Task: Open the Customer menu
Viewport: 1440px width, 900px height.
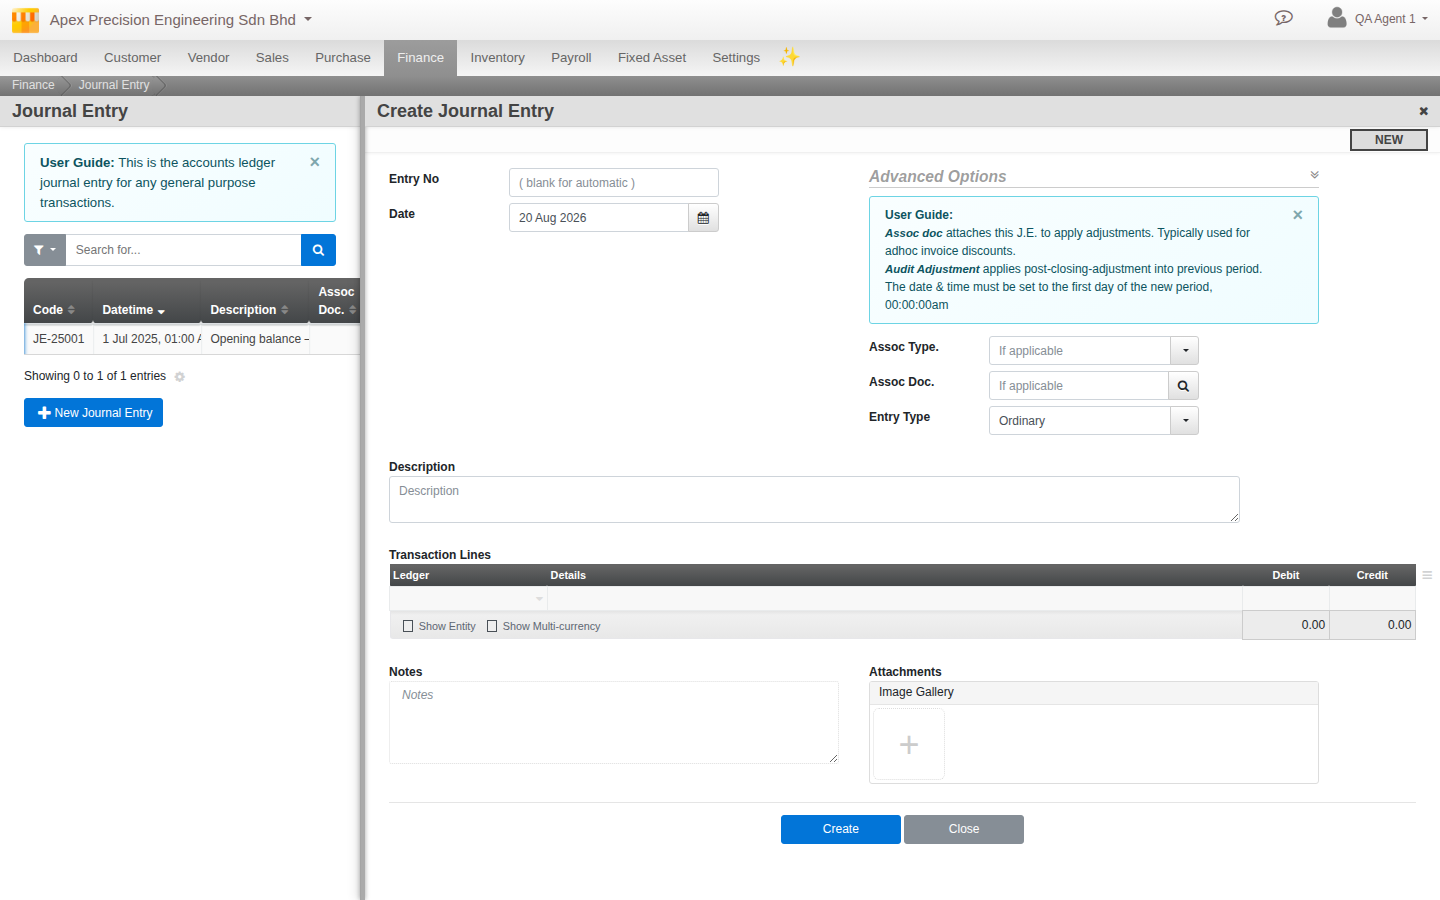Action: click(x=132, y=58)
